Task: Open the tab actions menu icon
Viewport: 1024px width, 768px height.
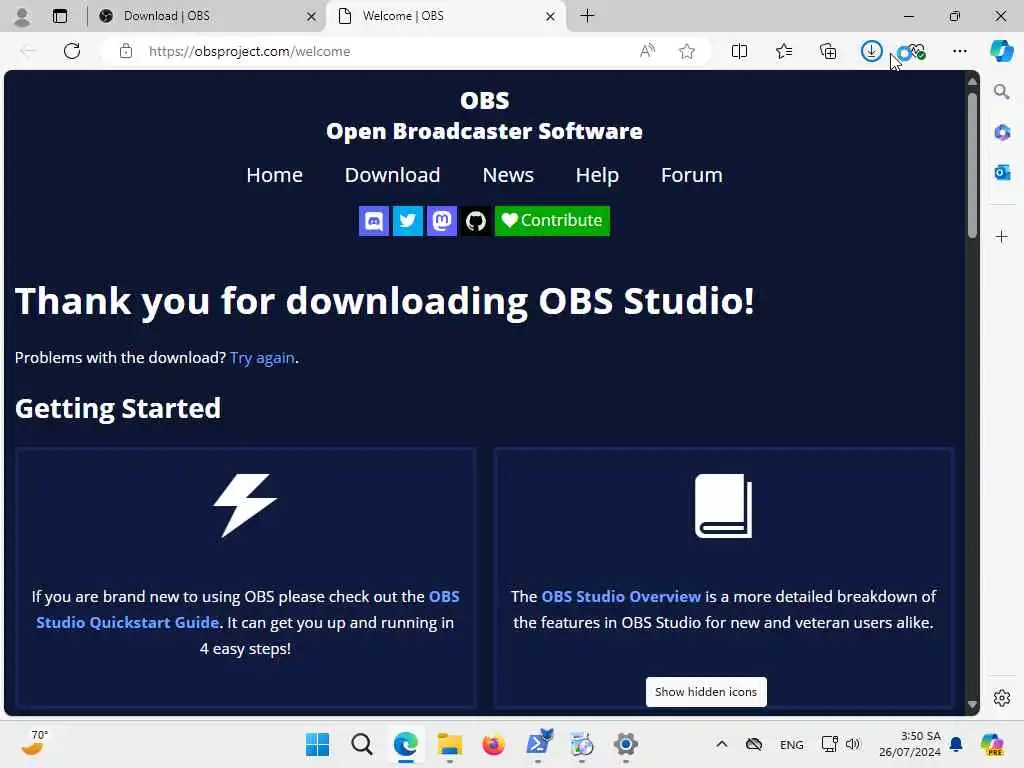Action: pyautogui.click(x=60, y=16)
